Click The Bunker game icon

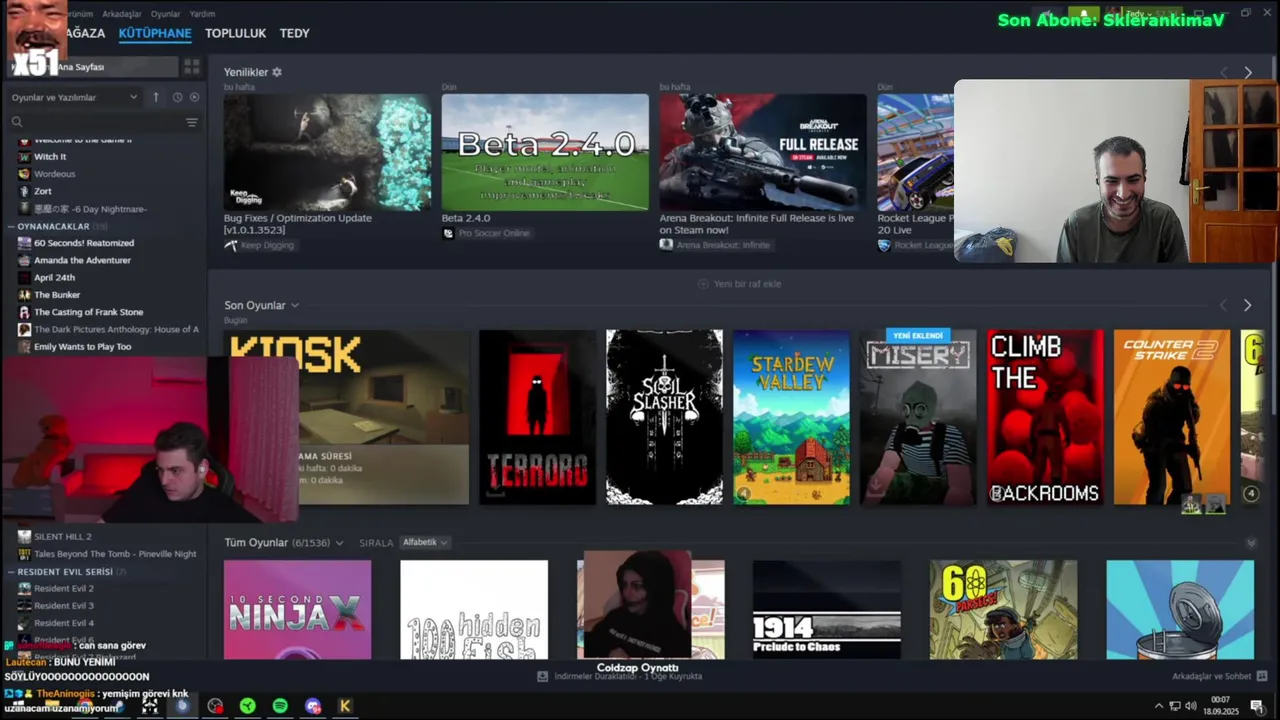pos(24,295)
